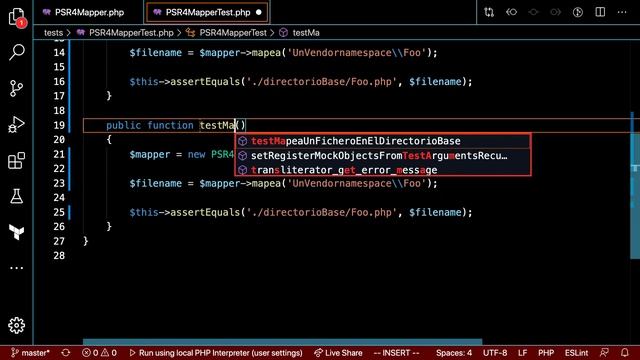
Task: Click $filename variable on line 23
Action: (x=156, y=184)
